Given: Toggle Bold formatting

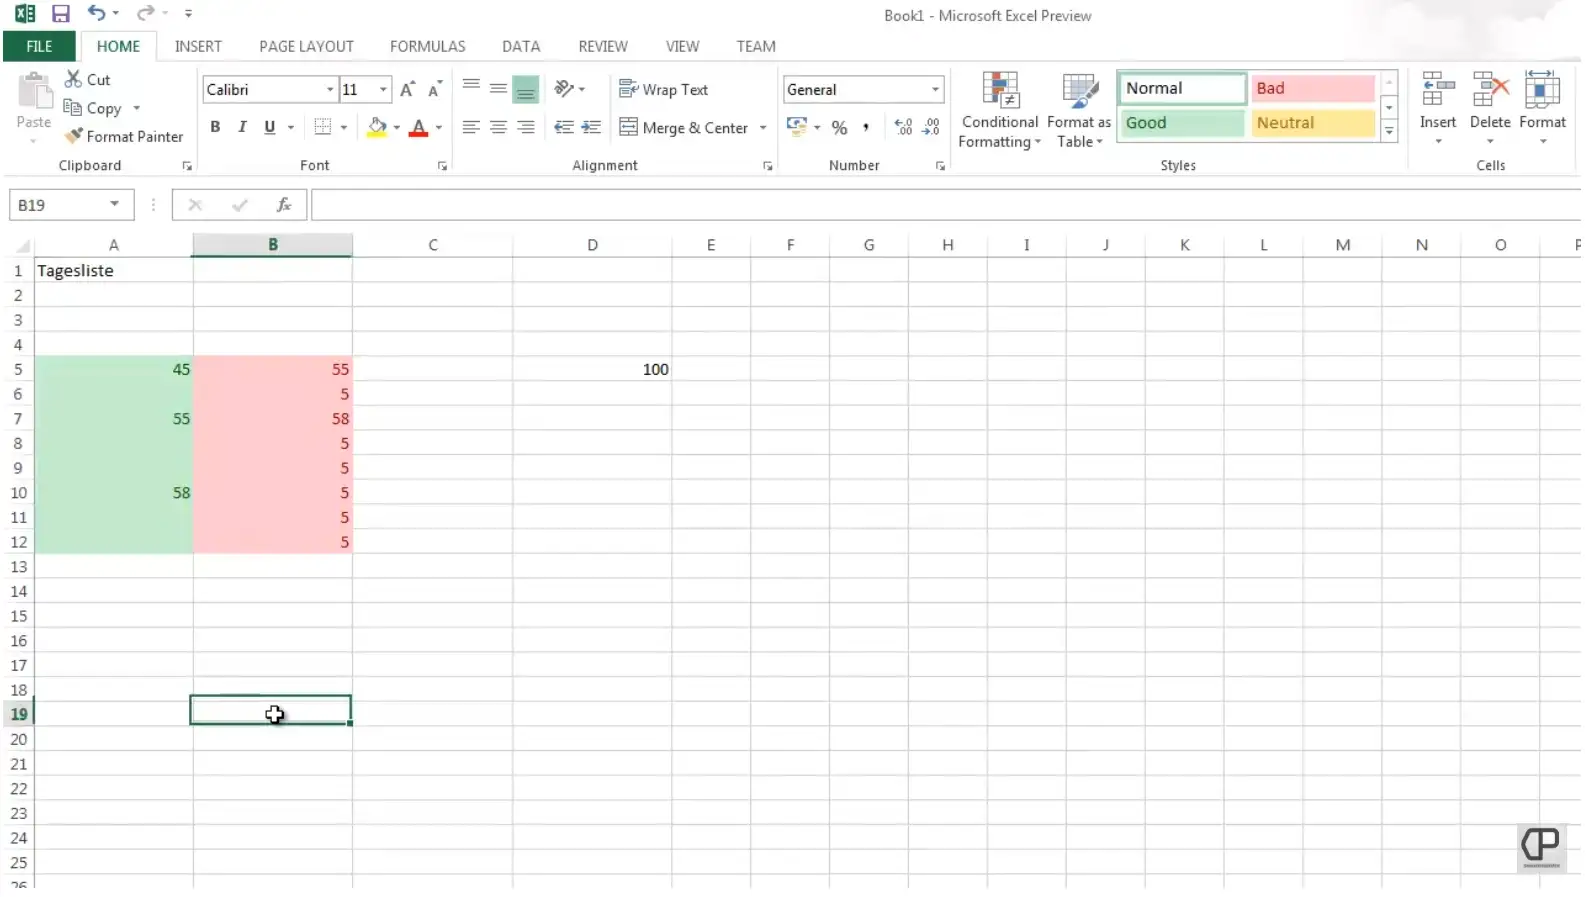Looking at the screenshot, I should 215,127.
